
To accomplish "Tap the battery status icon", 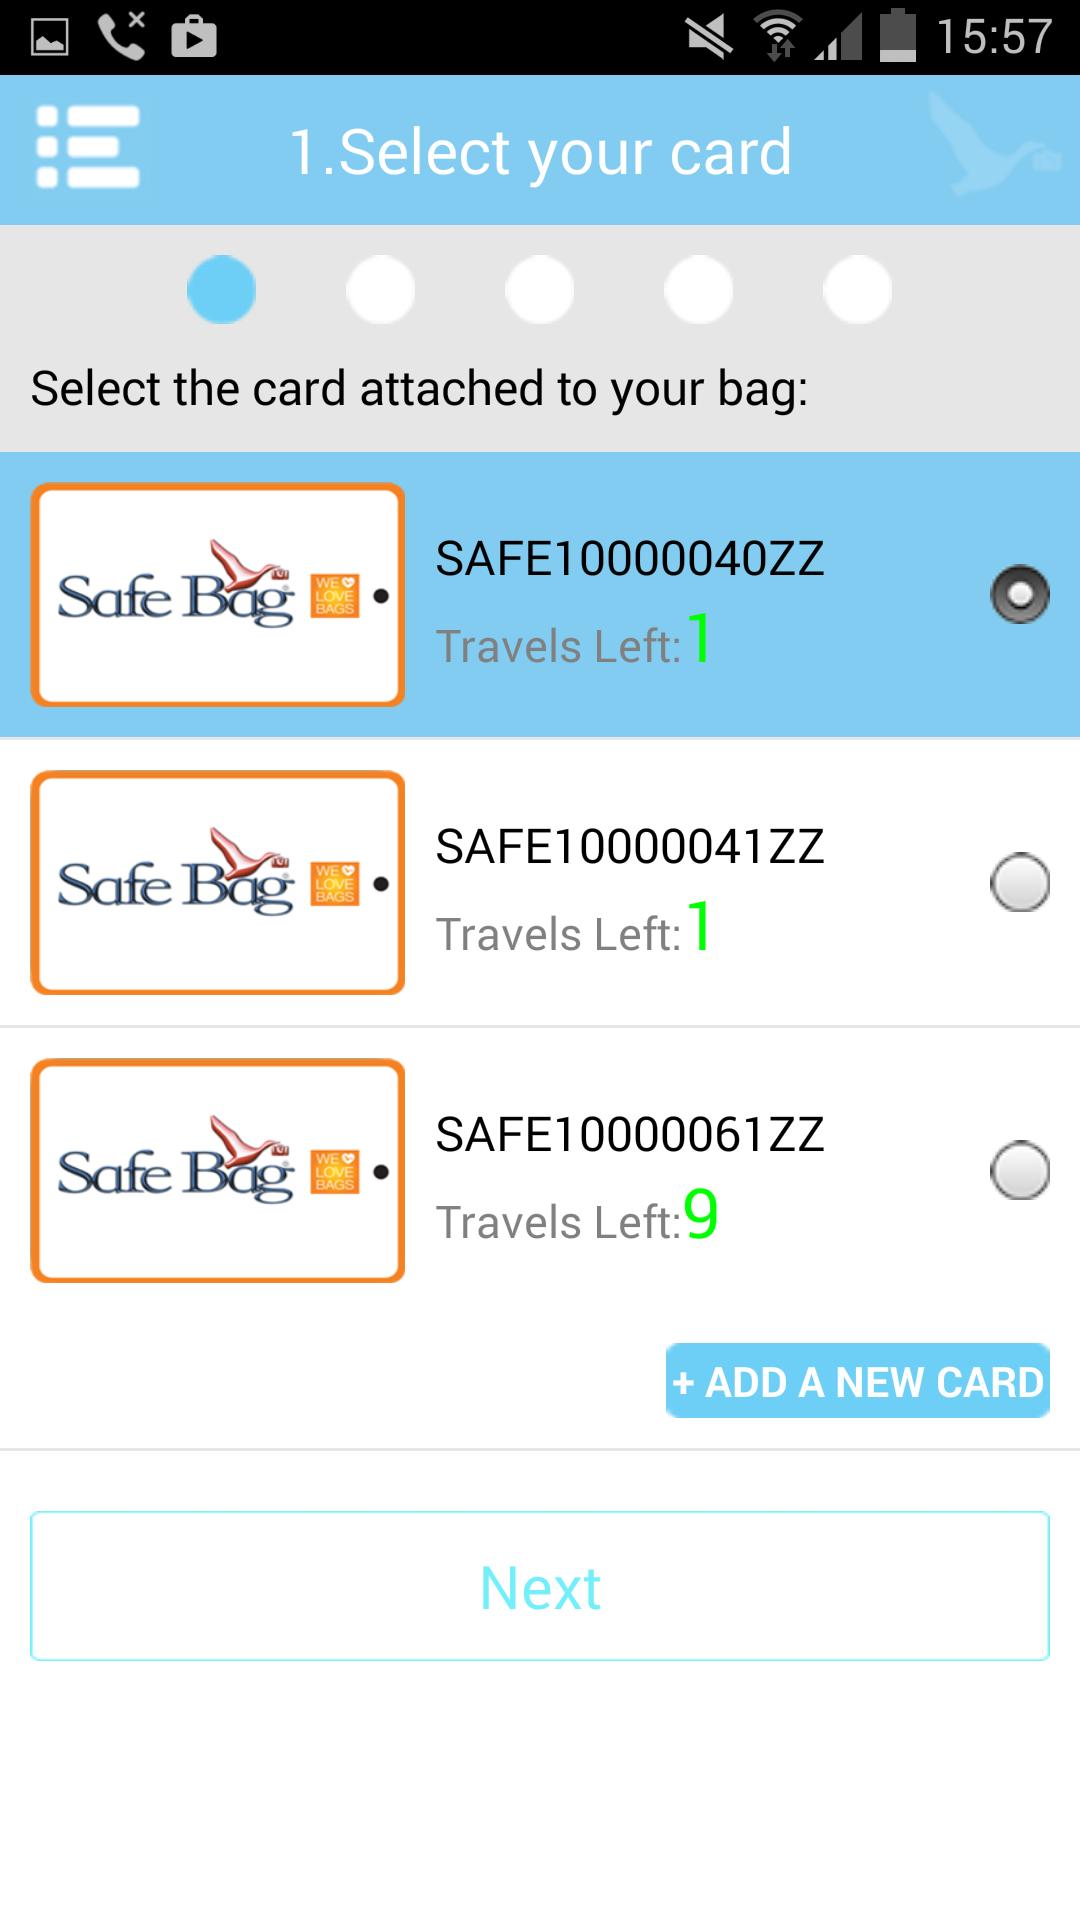I will (x=897, y=37).
